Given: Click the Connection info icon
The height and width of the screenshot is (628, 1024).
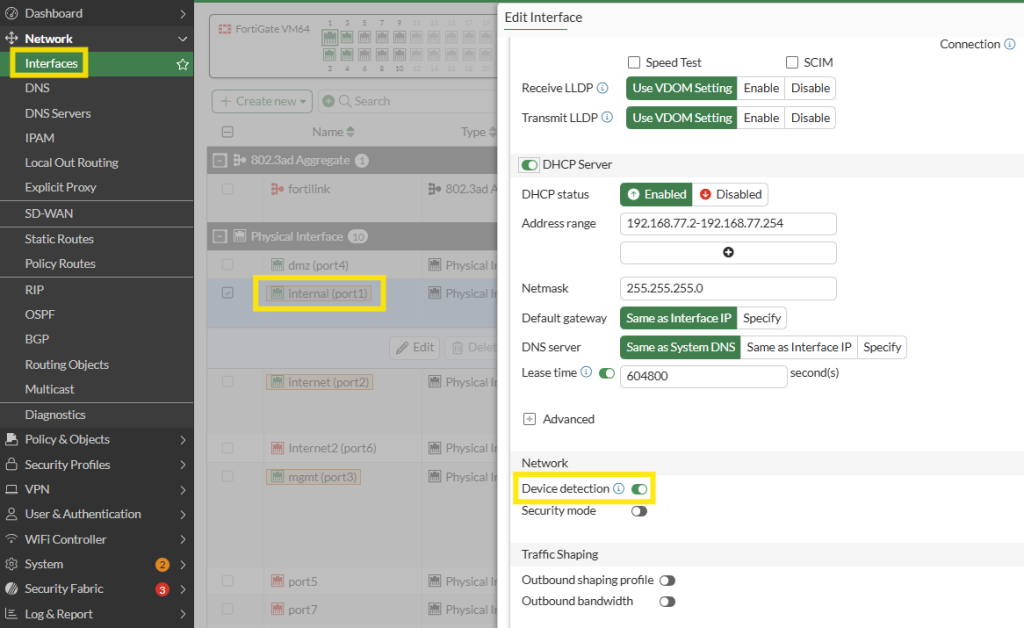Looking at the screenshot, I should [1010, 44].
